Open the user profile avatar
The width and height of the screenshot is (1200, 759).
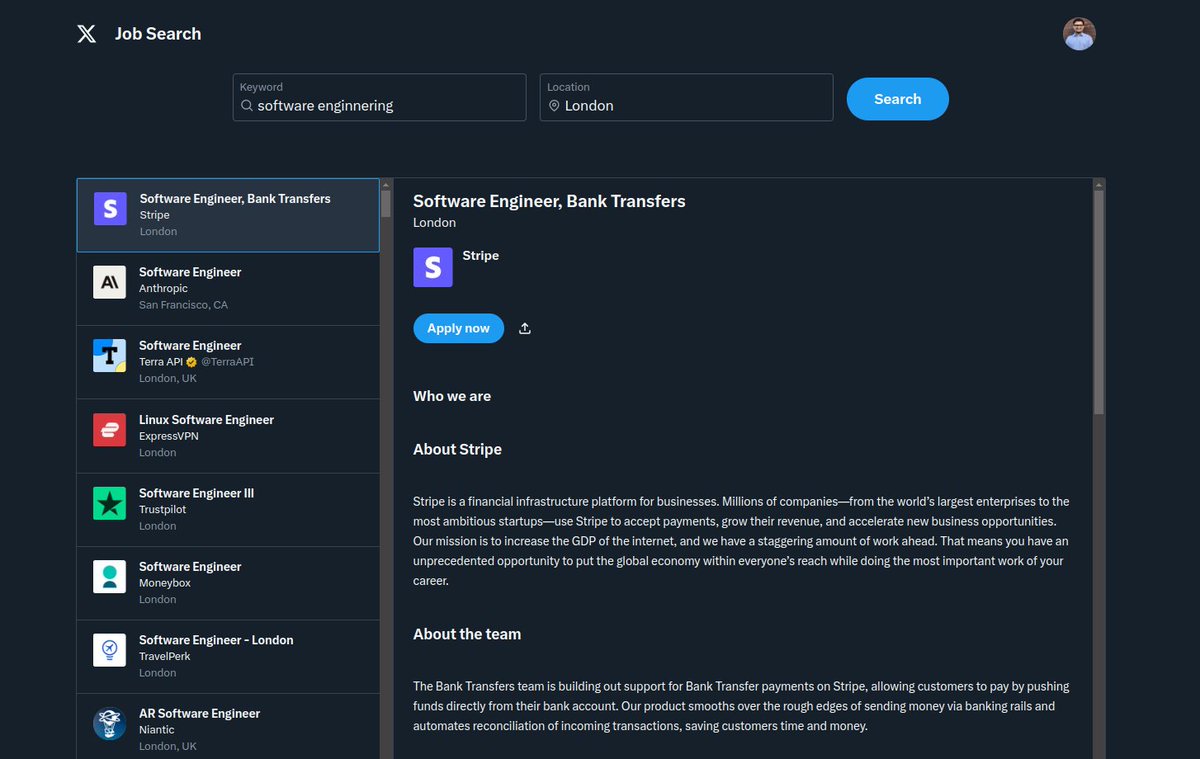point(1079,34)
